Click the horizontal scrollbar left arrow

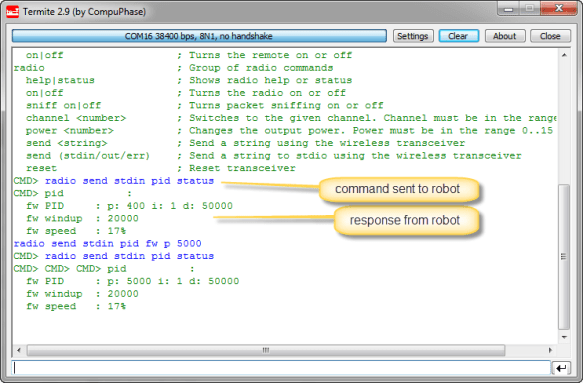pyautogui.click(x=19, y=350)
